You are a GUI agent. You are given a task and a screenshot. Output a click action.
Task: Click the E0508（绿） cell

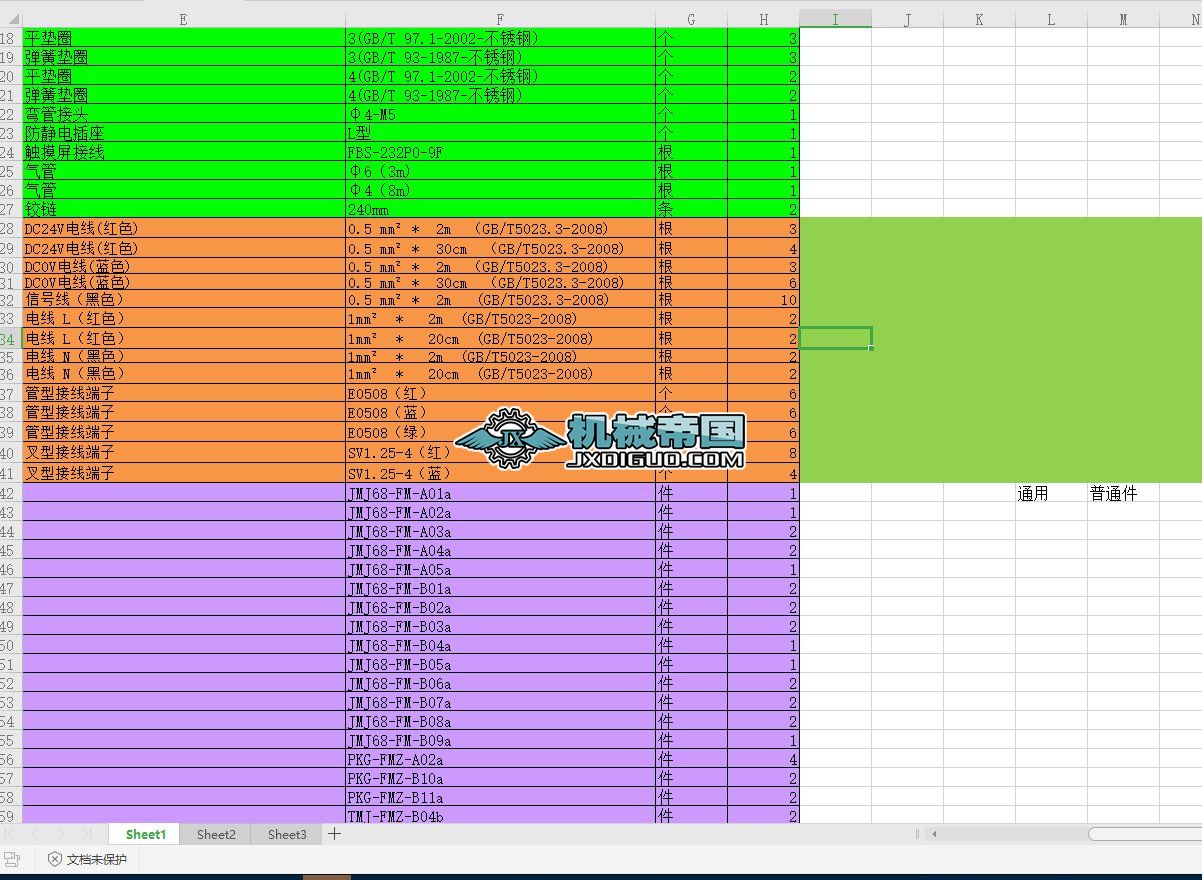coord(500,432)
